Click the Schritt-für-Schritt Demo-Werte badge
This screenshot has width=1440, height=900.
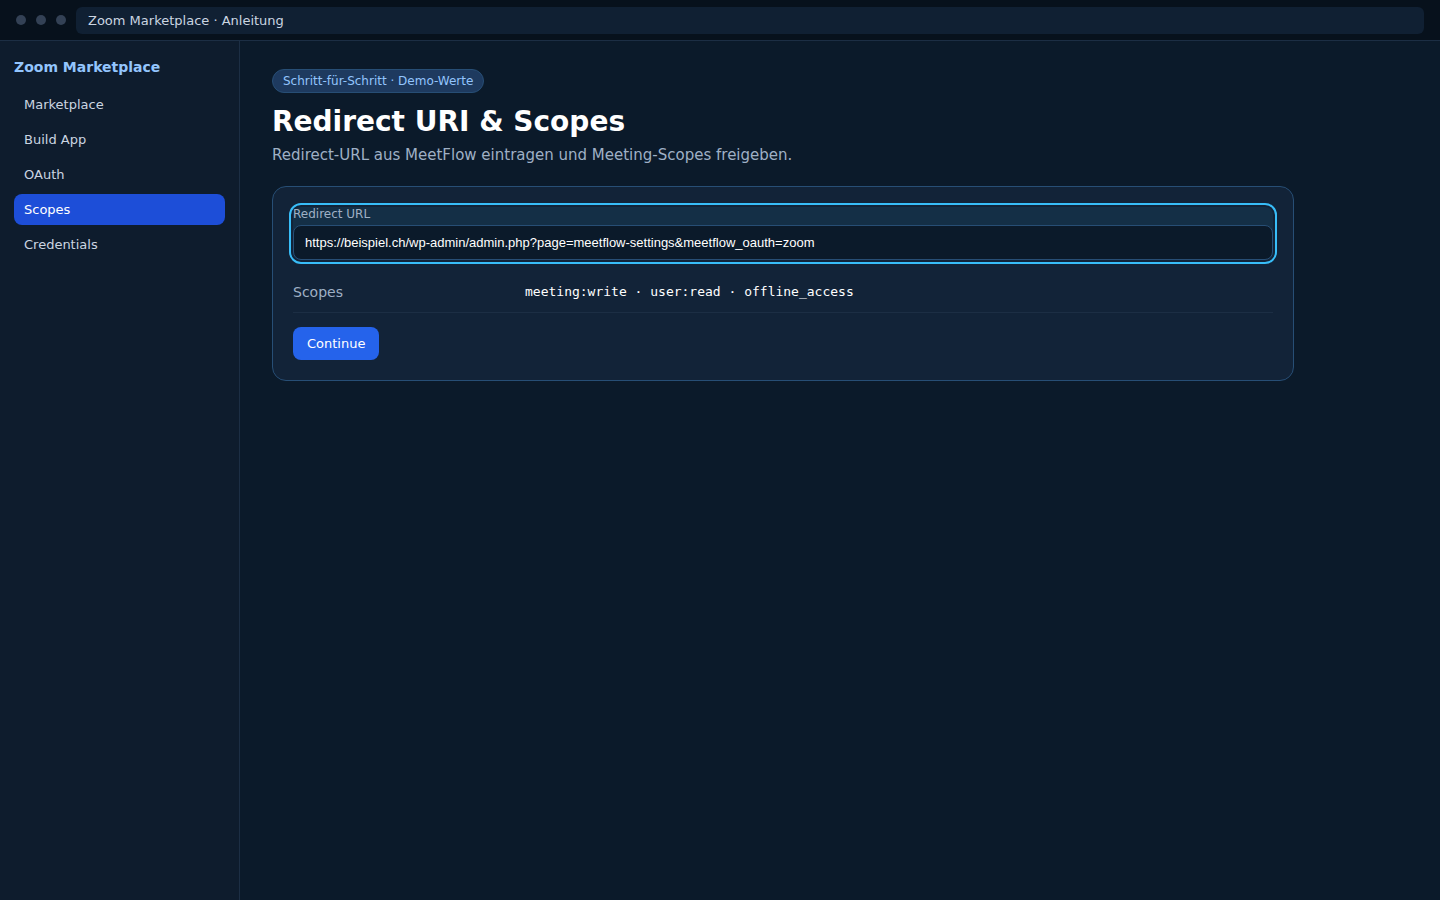pos(378,81)
